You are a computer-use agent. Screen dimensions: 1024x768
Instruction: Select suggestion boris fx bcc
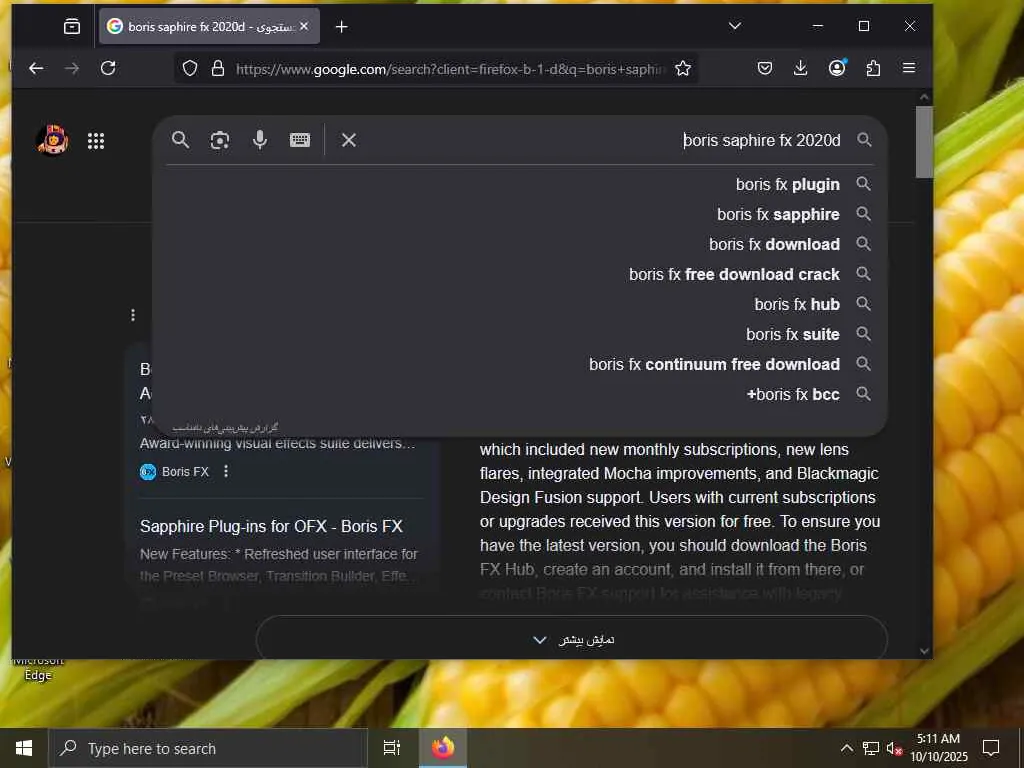[520, 394]
